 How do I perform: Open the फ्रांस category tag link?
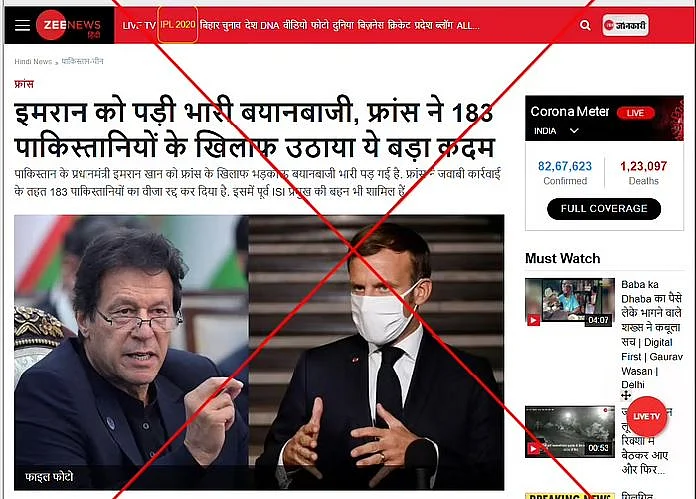24,84
